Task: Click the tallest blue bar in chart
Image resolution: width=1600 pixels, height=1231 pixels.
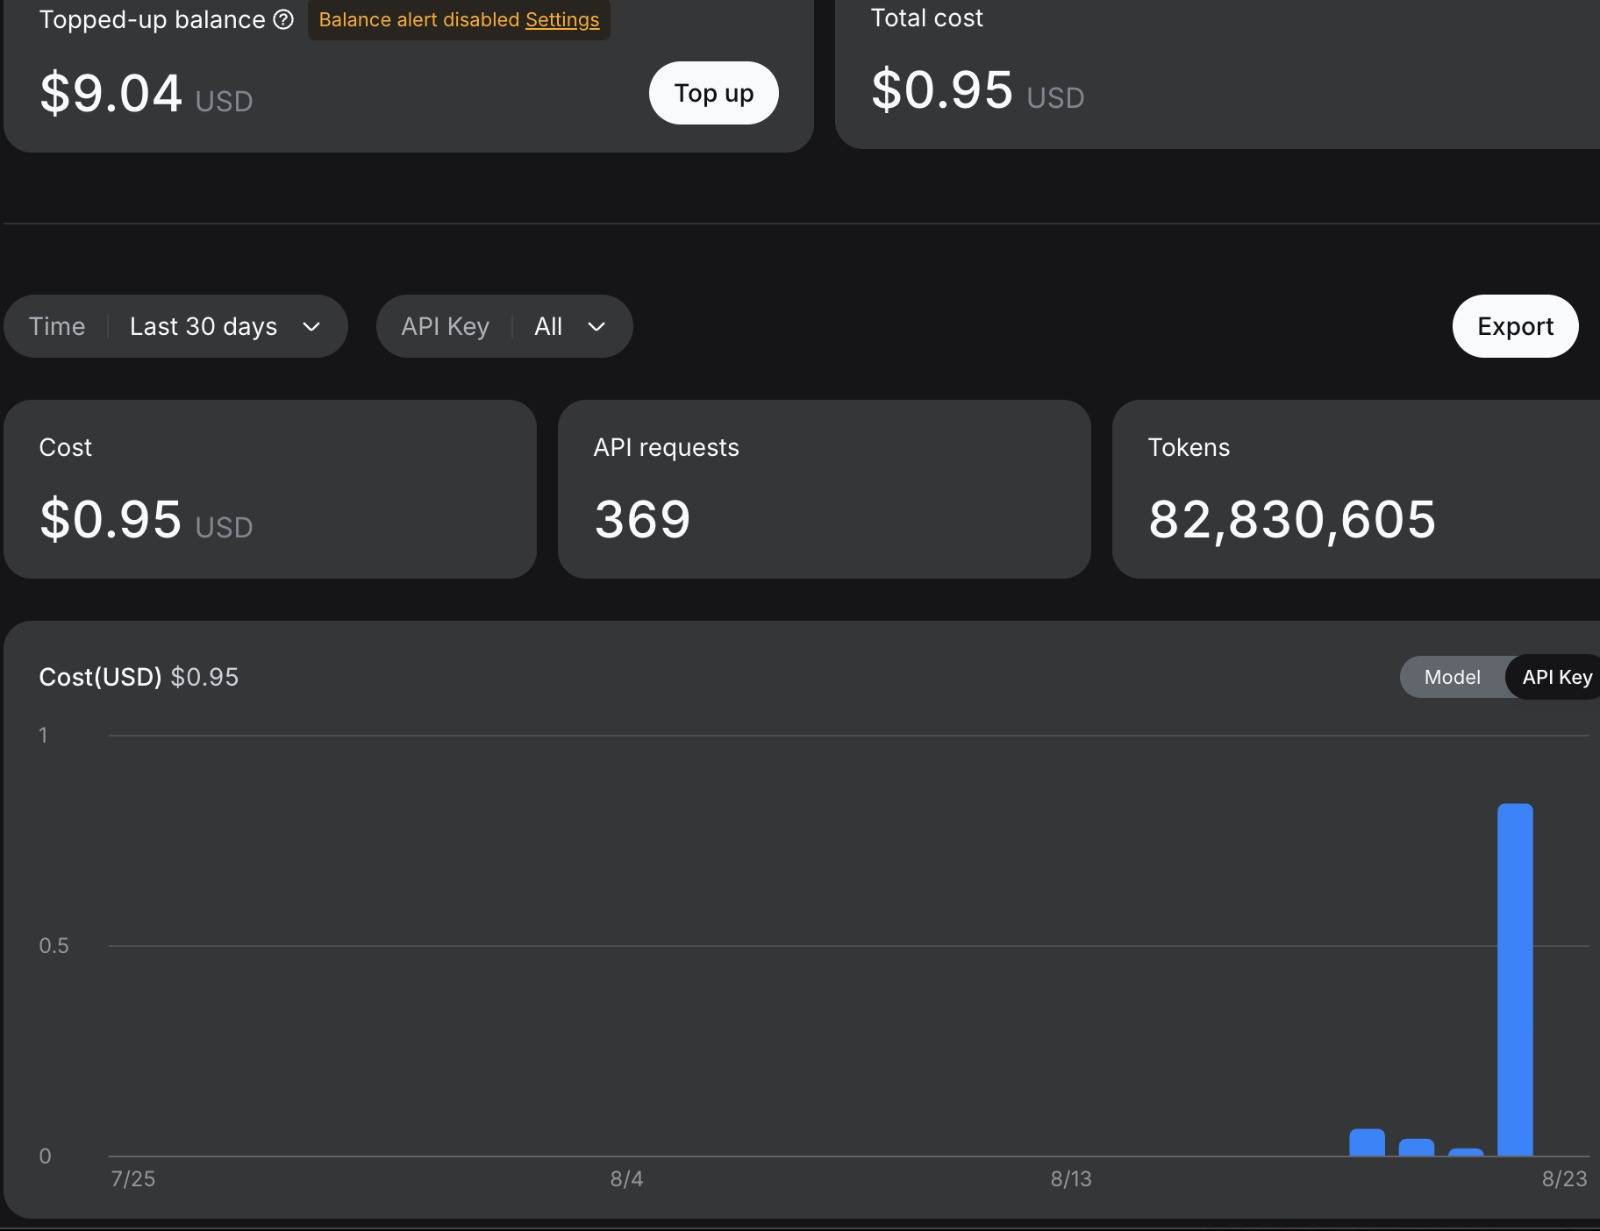Action: [x=1515, y=980]
